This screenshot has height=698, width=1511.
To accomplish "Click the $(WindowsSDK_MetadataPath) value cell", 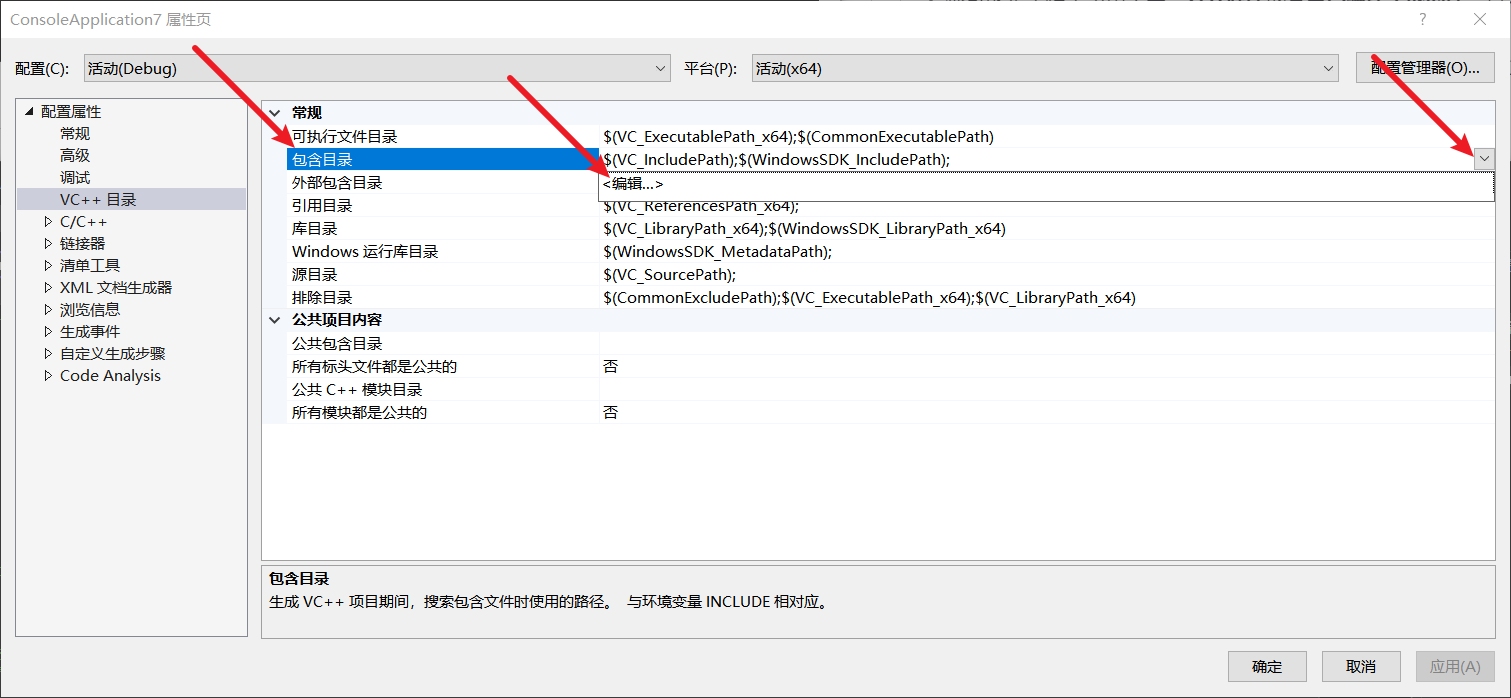I will click(x=1047, y=251).
